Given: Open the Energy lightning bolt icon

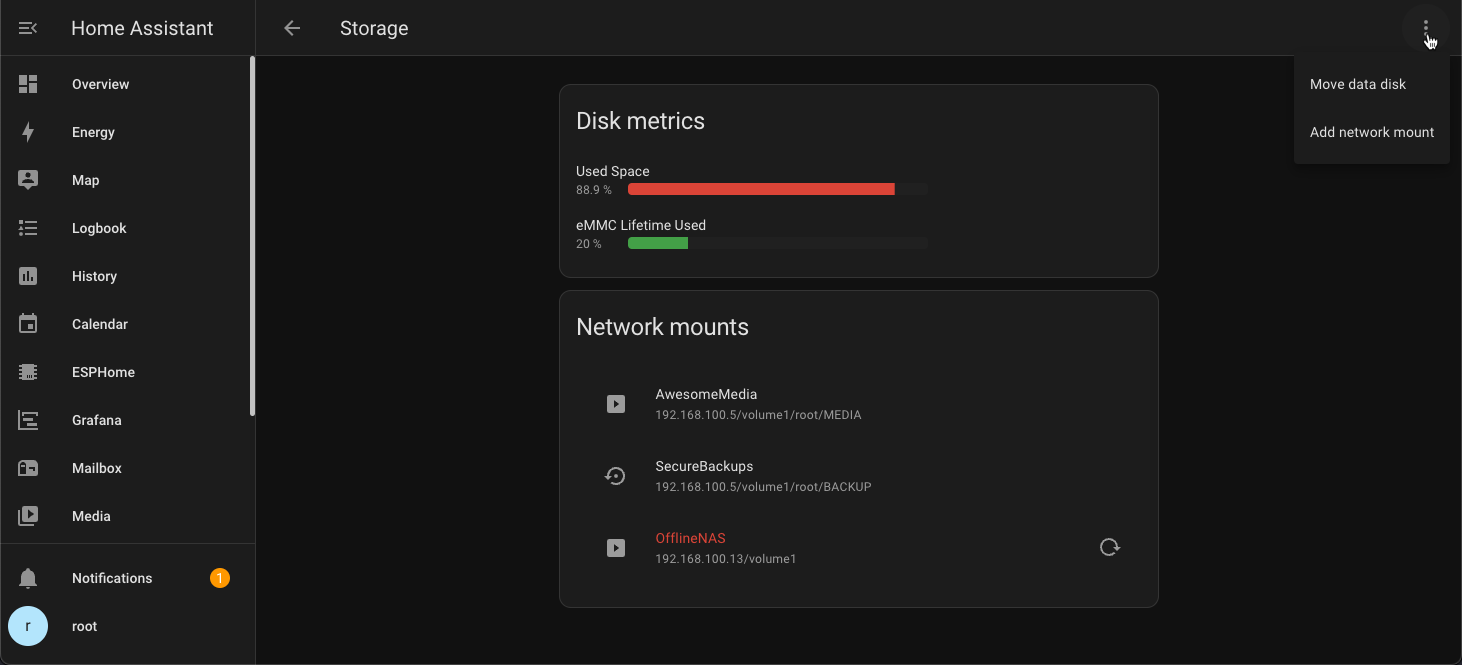Looking at the screenshot, I should (28, 132).
